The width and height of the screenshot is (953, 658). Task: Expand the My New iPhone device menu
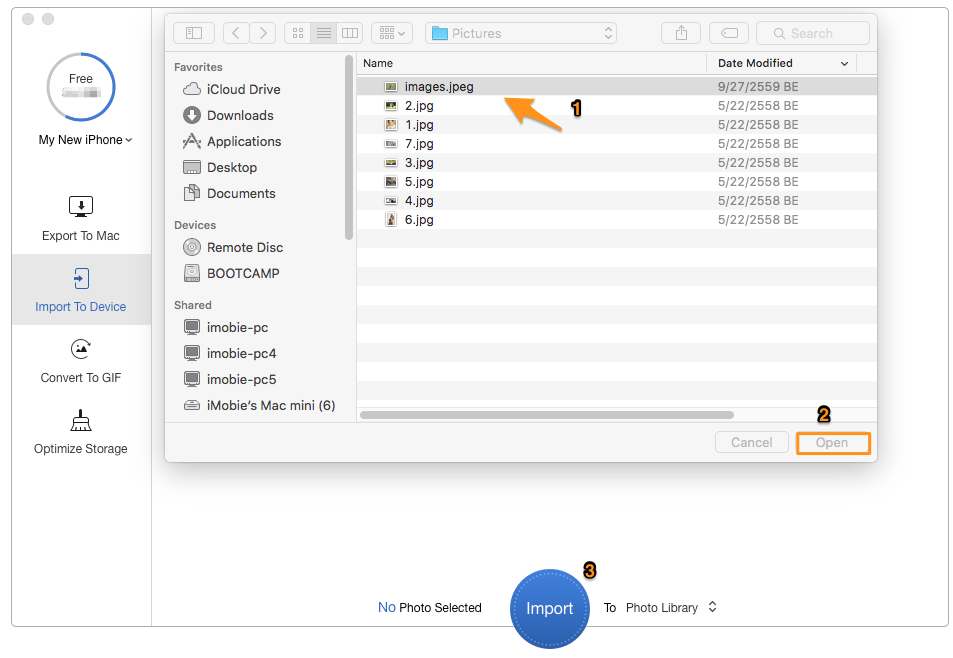tap(85, 140)
